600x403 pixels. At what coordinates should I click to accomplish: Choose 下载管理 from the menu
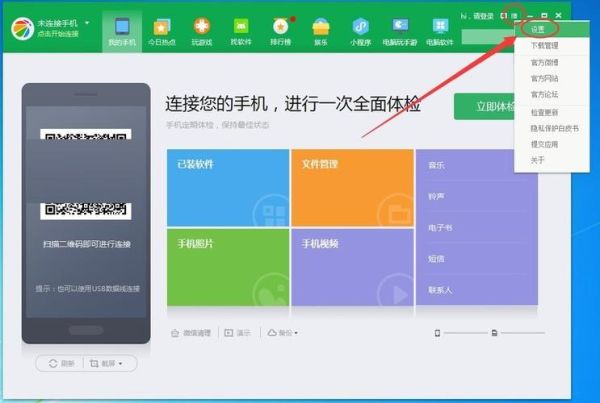click(544, 45)
